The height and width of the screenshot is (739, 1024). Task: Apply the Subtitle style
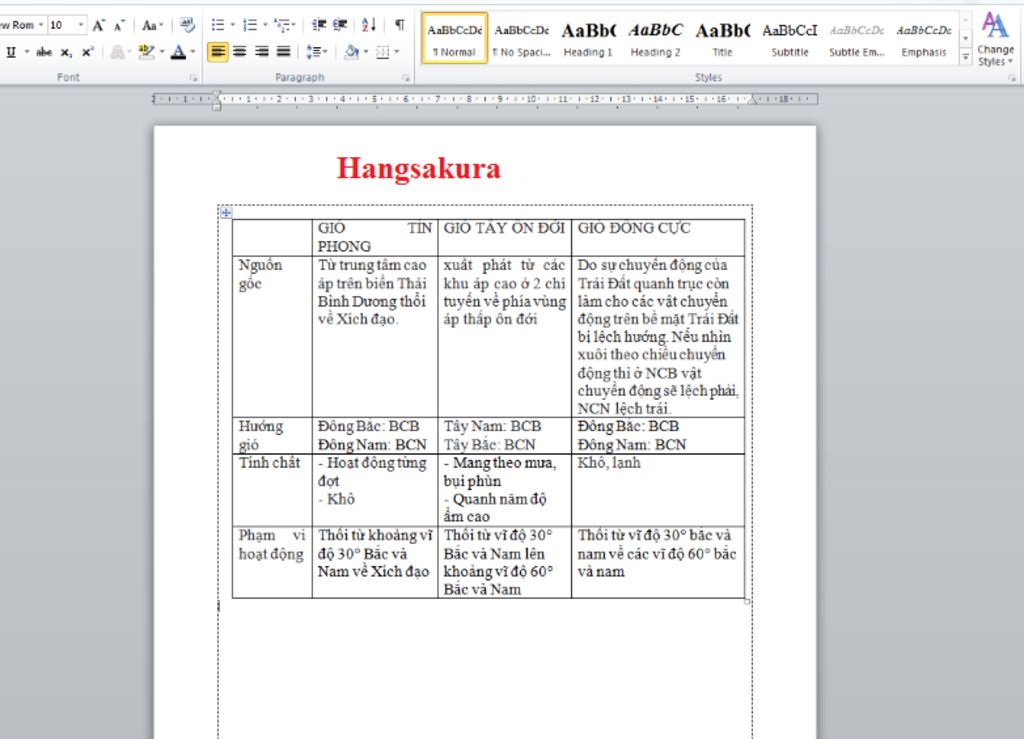pyautogui.click(x=790, y=40)
